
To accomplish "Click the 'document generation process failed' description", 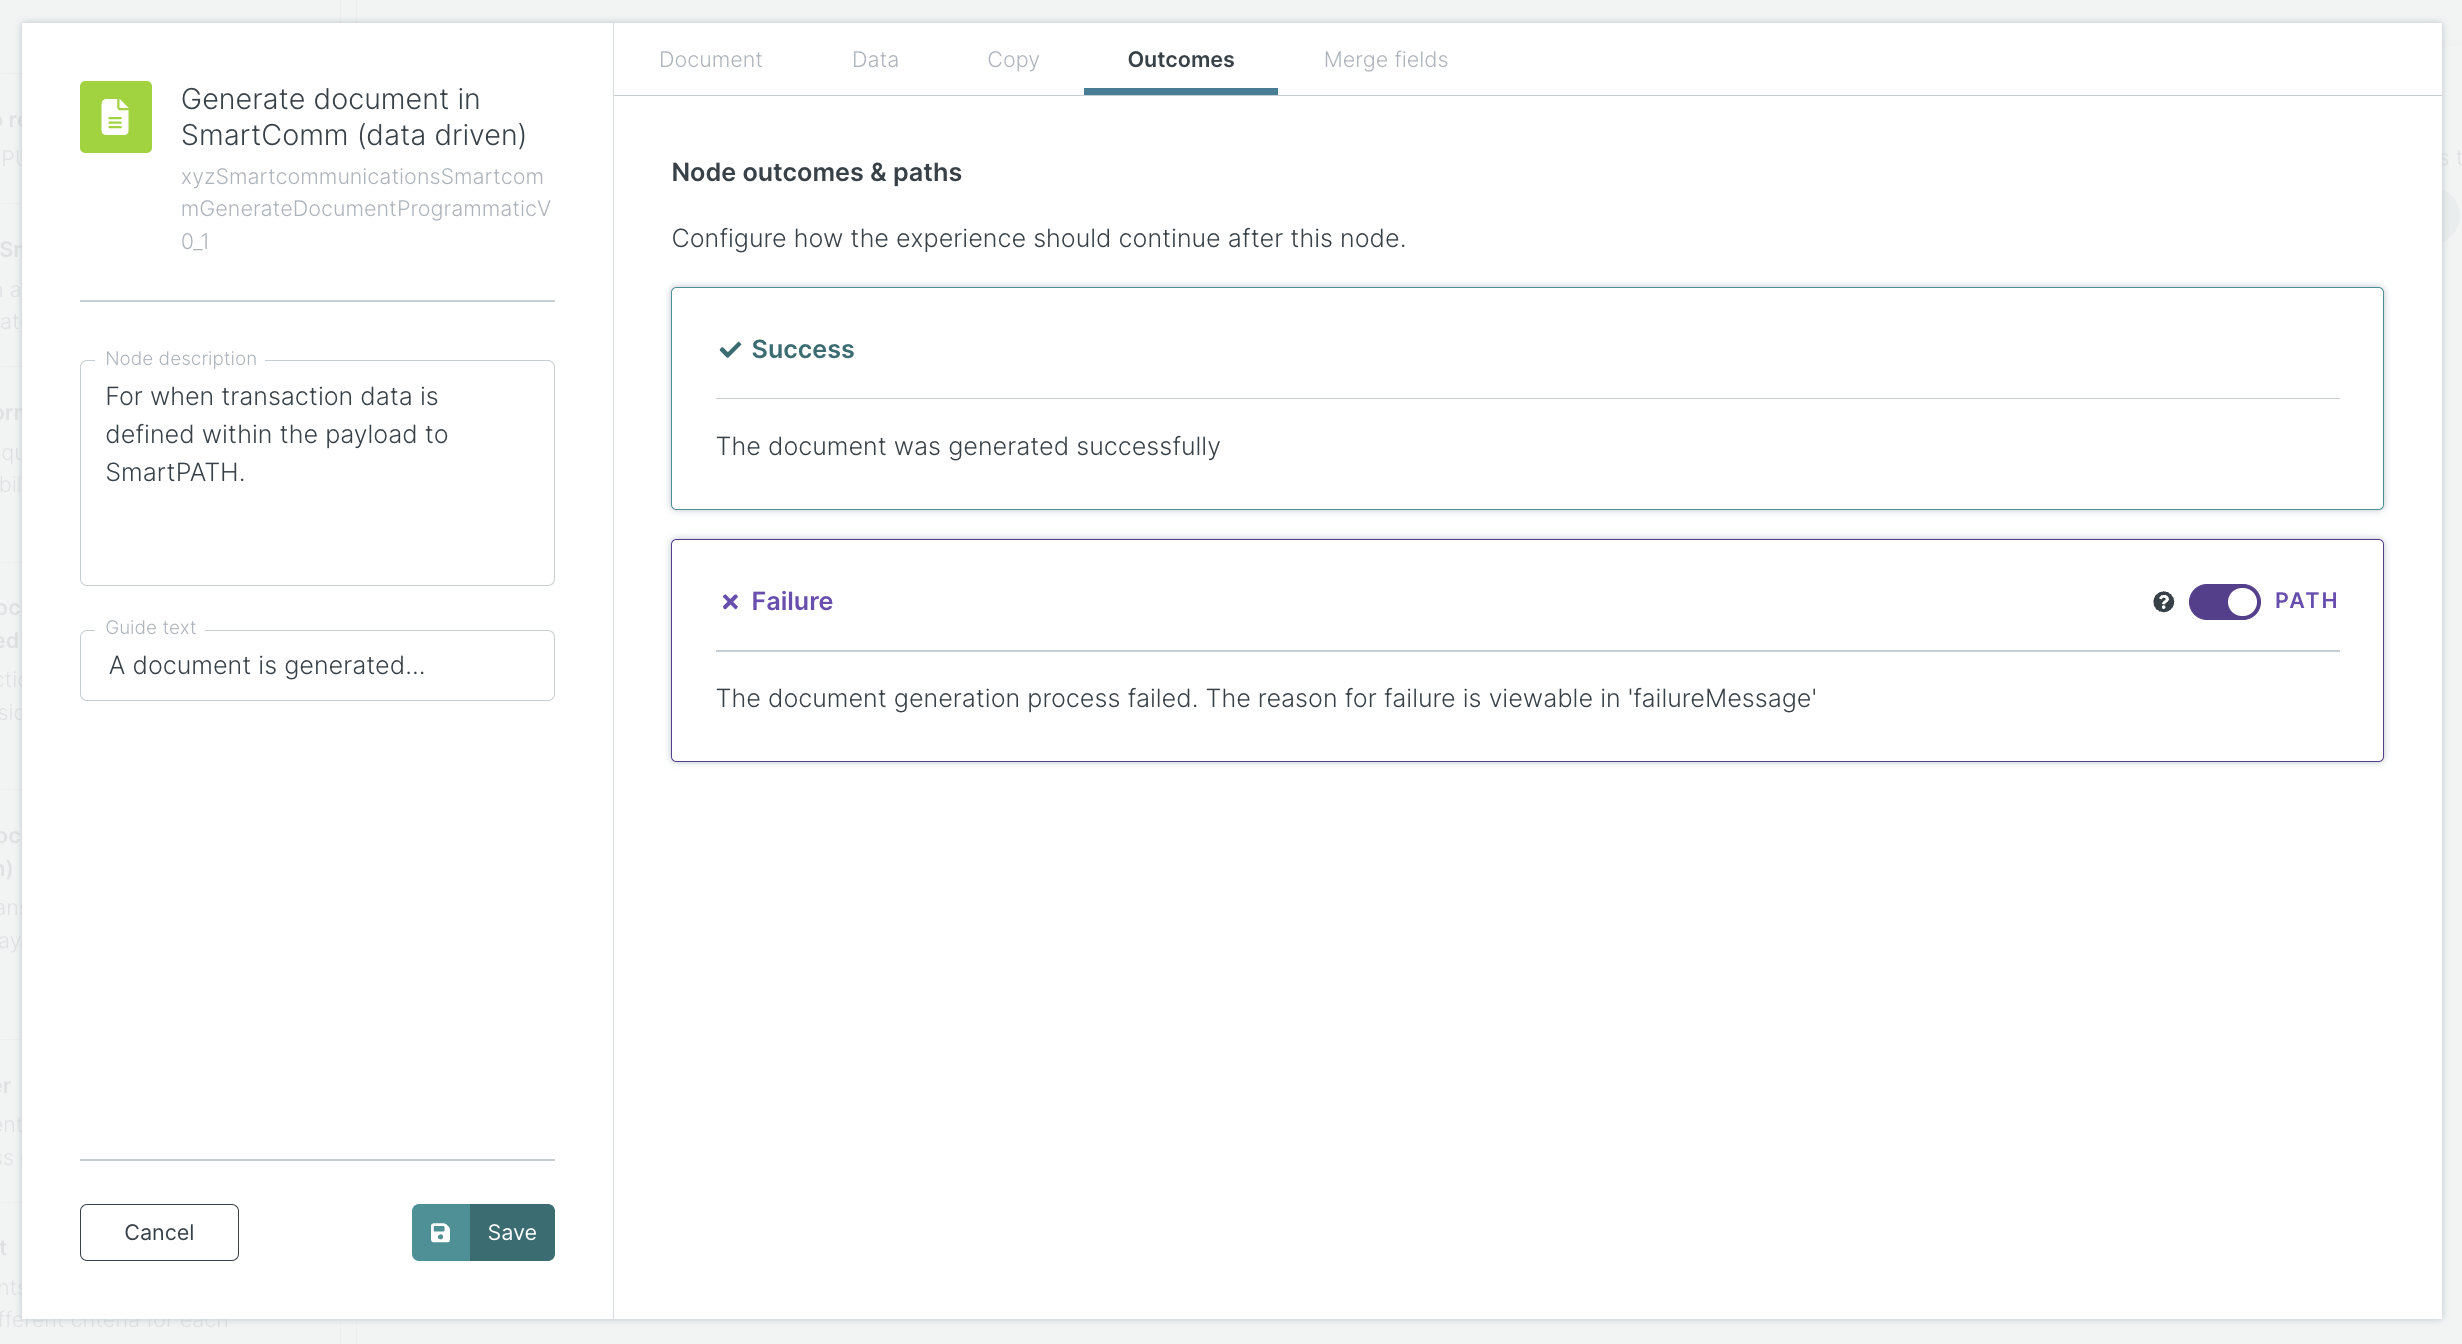I will pos(1265,698).
